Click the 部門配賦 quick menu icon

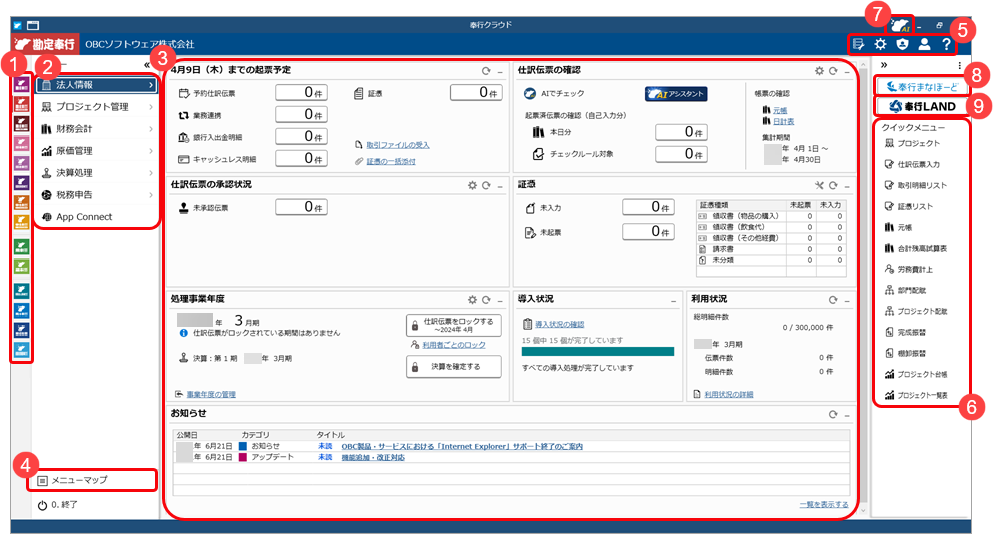889,290
